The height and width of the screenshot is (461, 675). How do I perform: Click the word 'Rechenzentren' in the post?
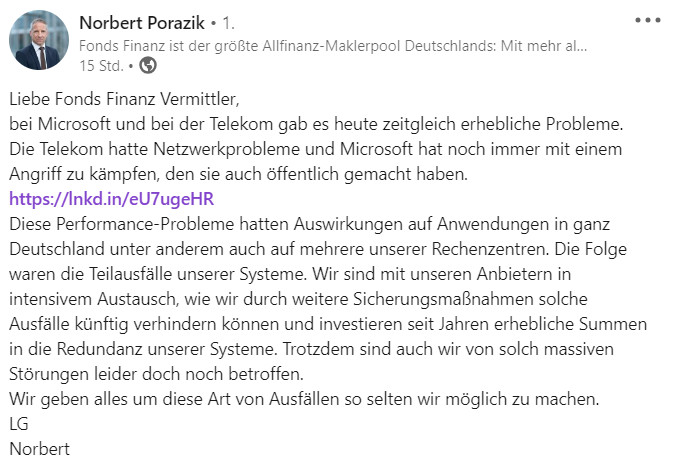tap(490, 249)
